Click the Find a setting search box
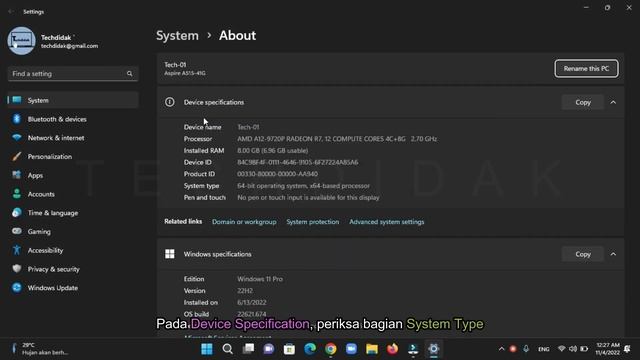This screenshot has height=360, width=640. pyautogui.click(x=73, y=74)
